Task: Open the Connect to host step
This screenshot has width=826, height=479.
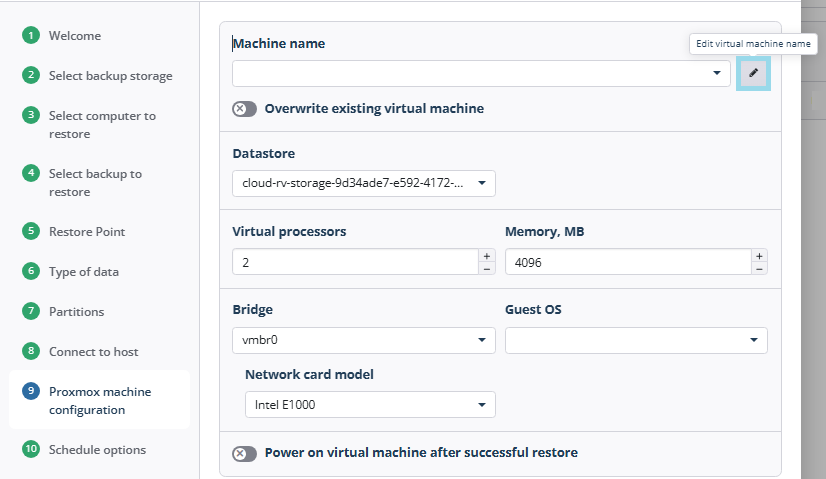Action: [93, 352]
